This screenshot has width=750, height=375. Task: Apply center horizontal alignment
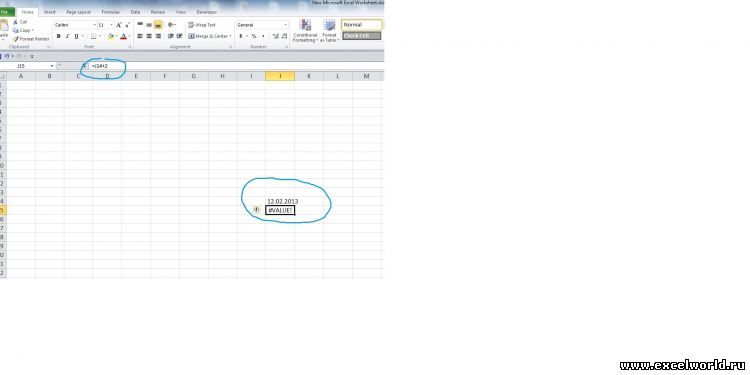point(149,36)
